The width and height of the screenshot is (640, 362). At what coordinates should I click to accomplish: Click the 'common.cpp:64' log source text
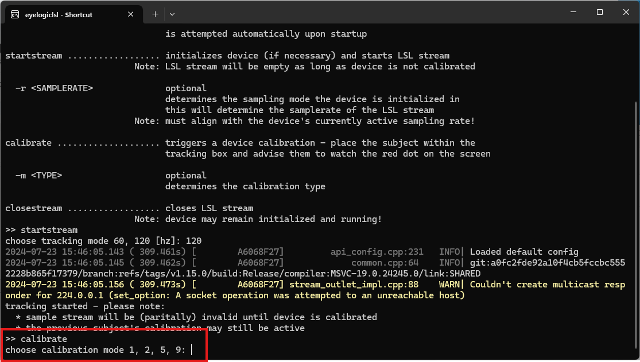[x=385, y=263]
